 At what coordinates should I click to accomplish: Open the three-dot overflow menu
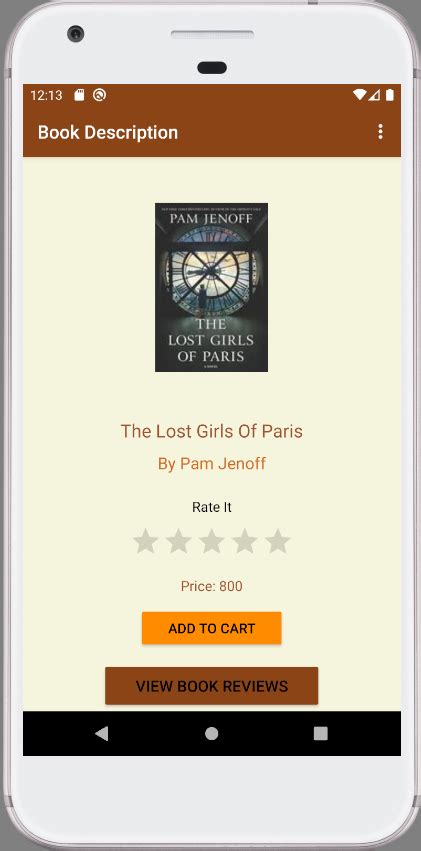380,132
